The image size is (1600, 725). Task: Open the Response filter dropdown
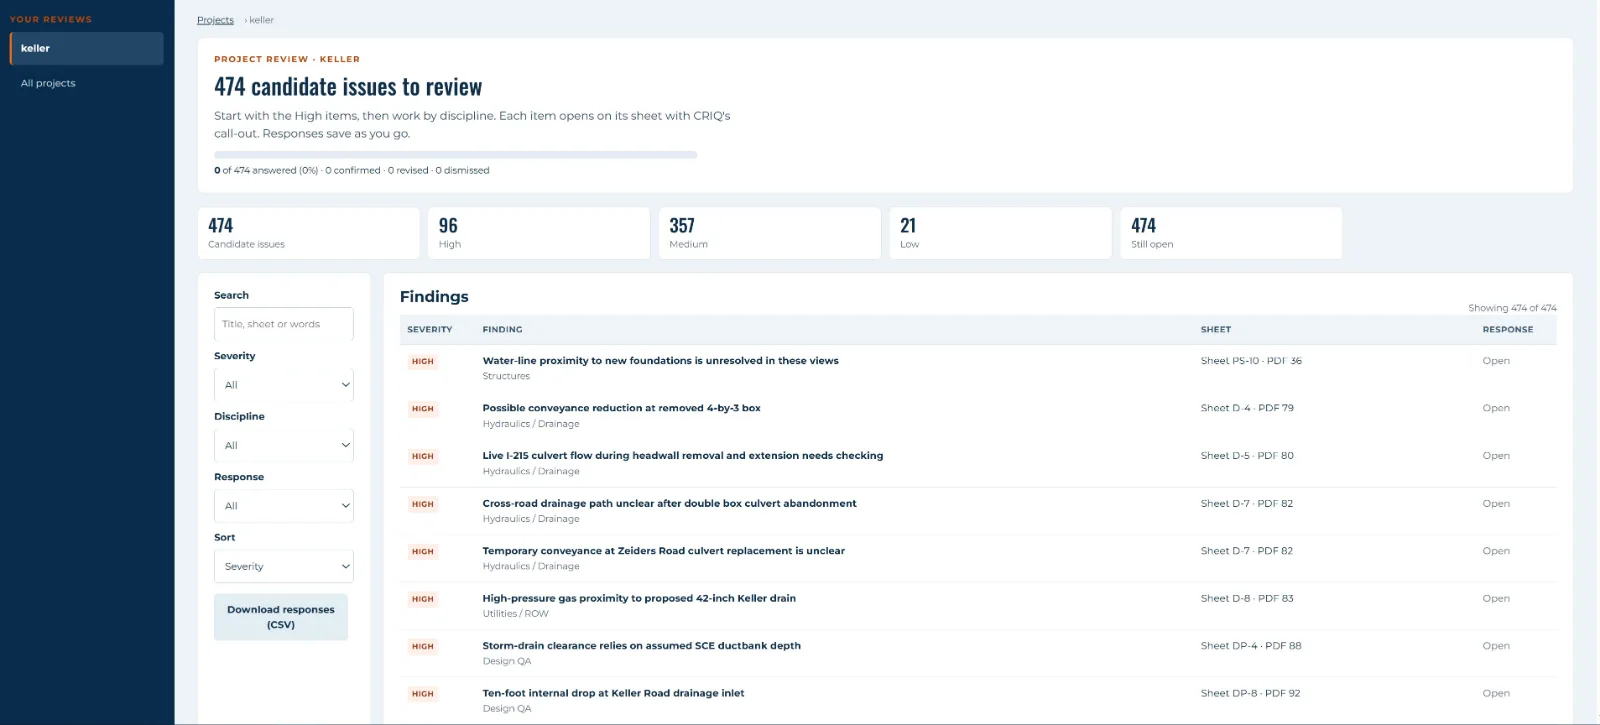(284, 506)
